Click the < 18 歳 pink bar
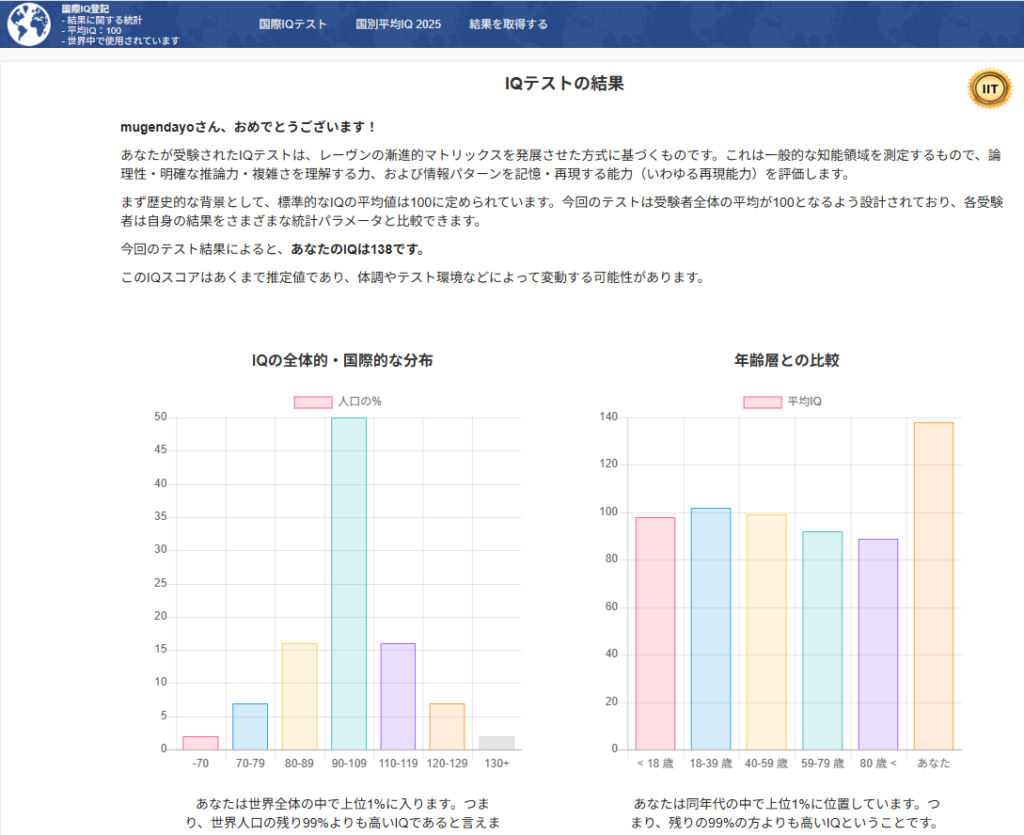Screen dimensions: 1024x835 (655, 633)
